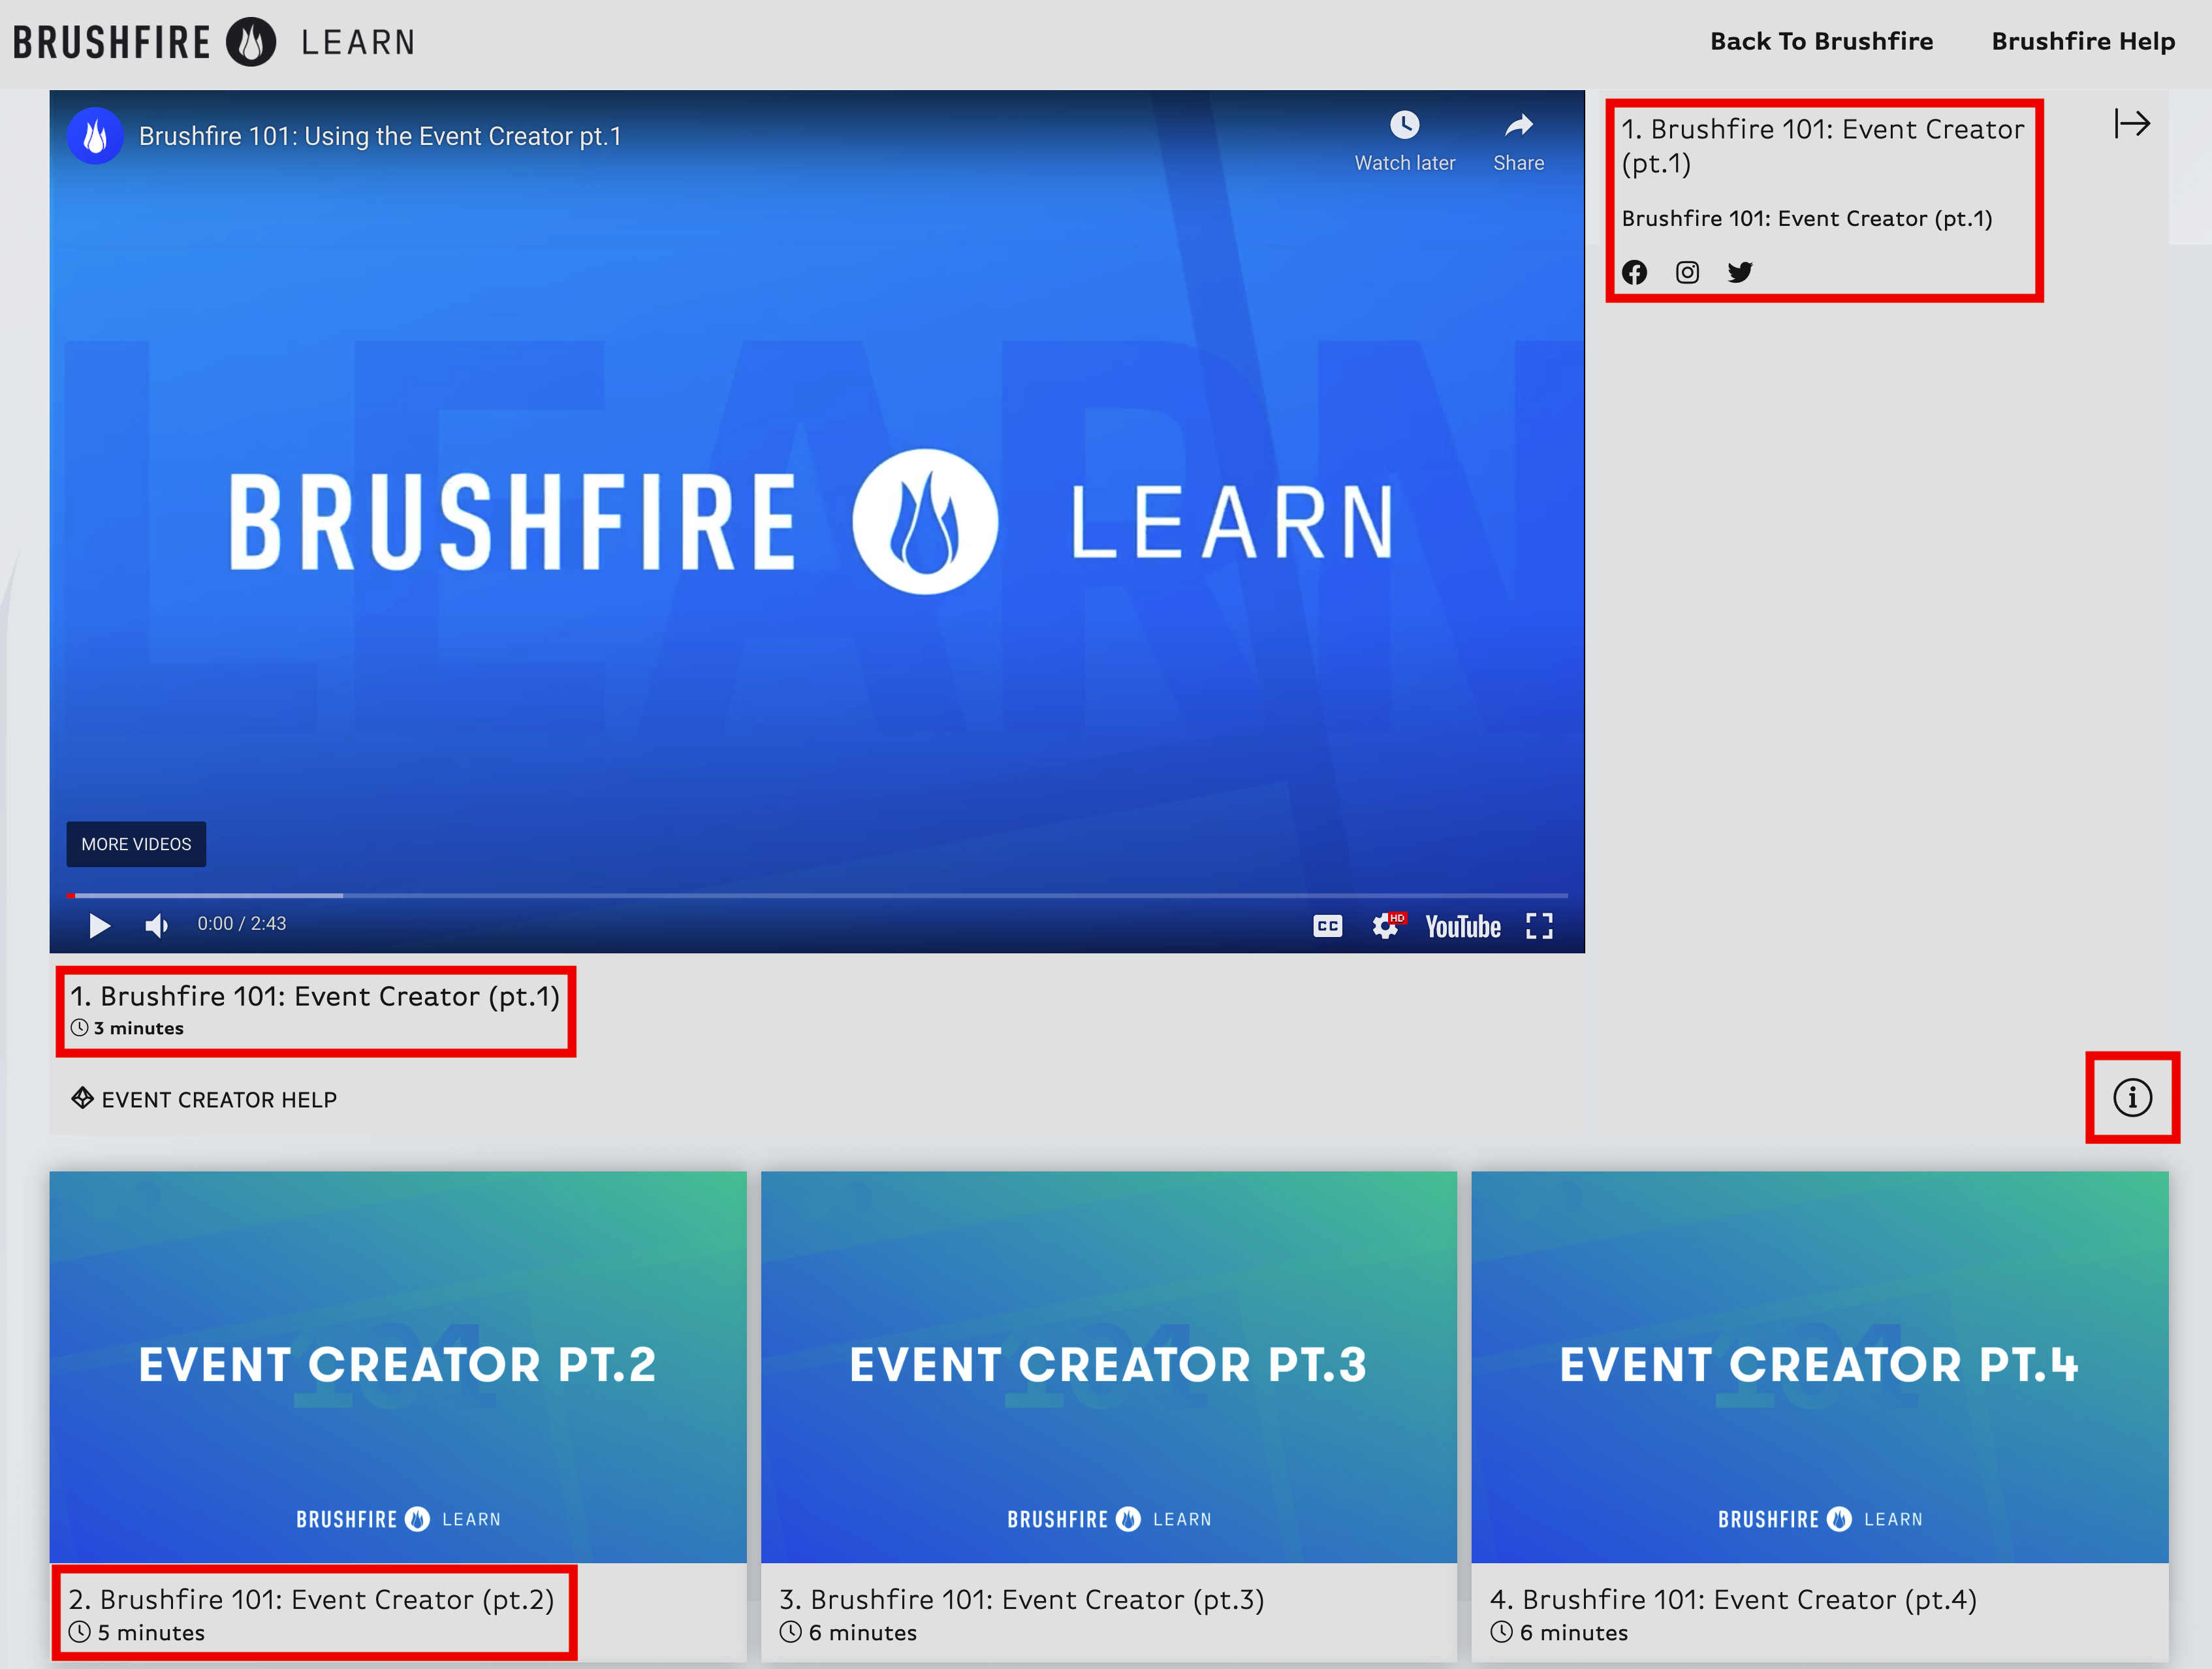Open the Brushfire channel avatar in video
This screenshot has width=2212, height=1669.
point(95,136)
